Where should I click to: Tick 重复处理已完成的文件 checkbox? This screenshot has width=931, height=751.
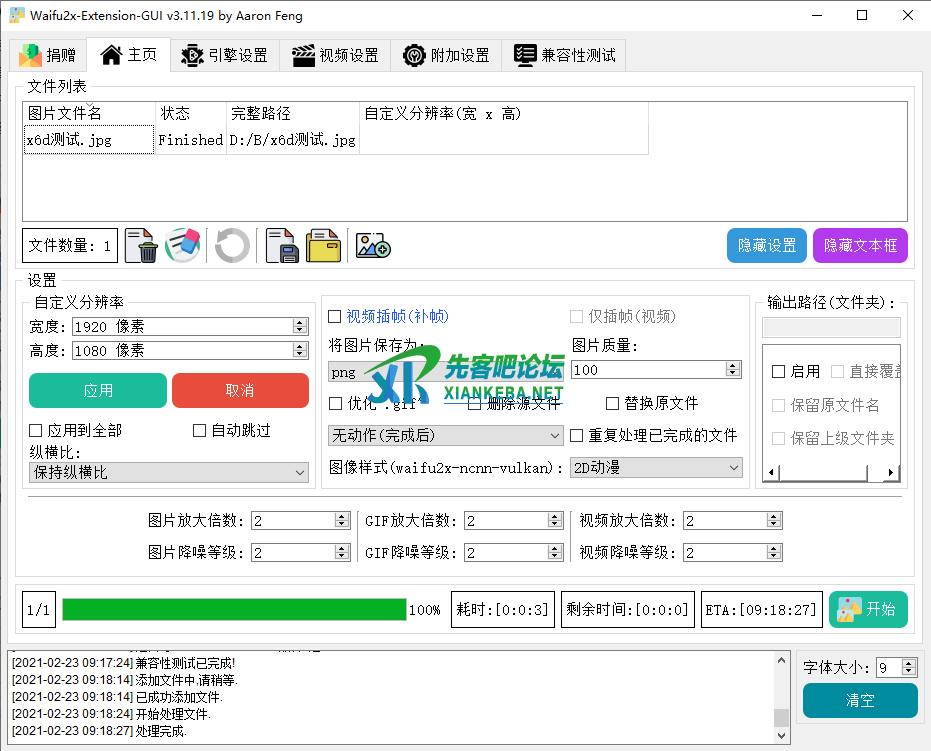click(577, 435)
